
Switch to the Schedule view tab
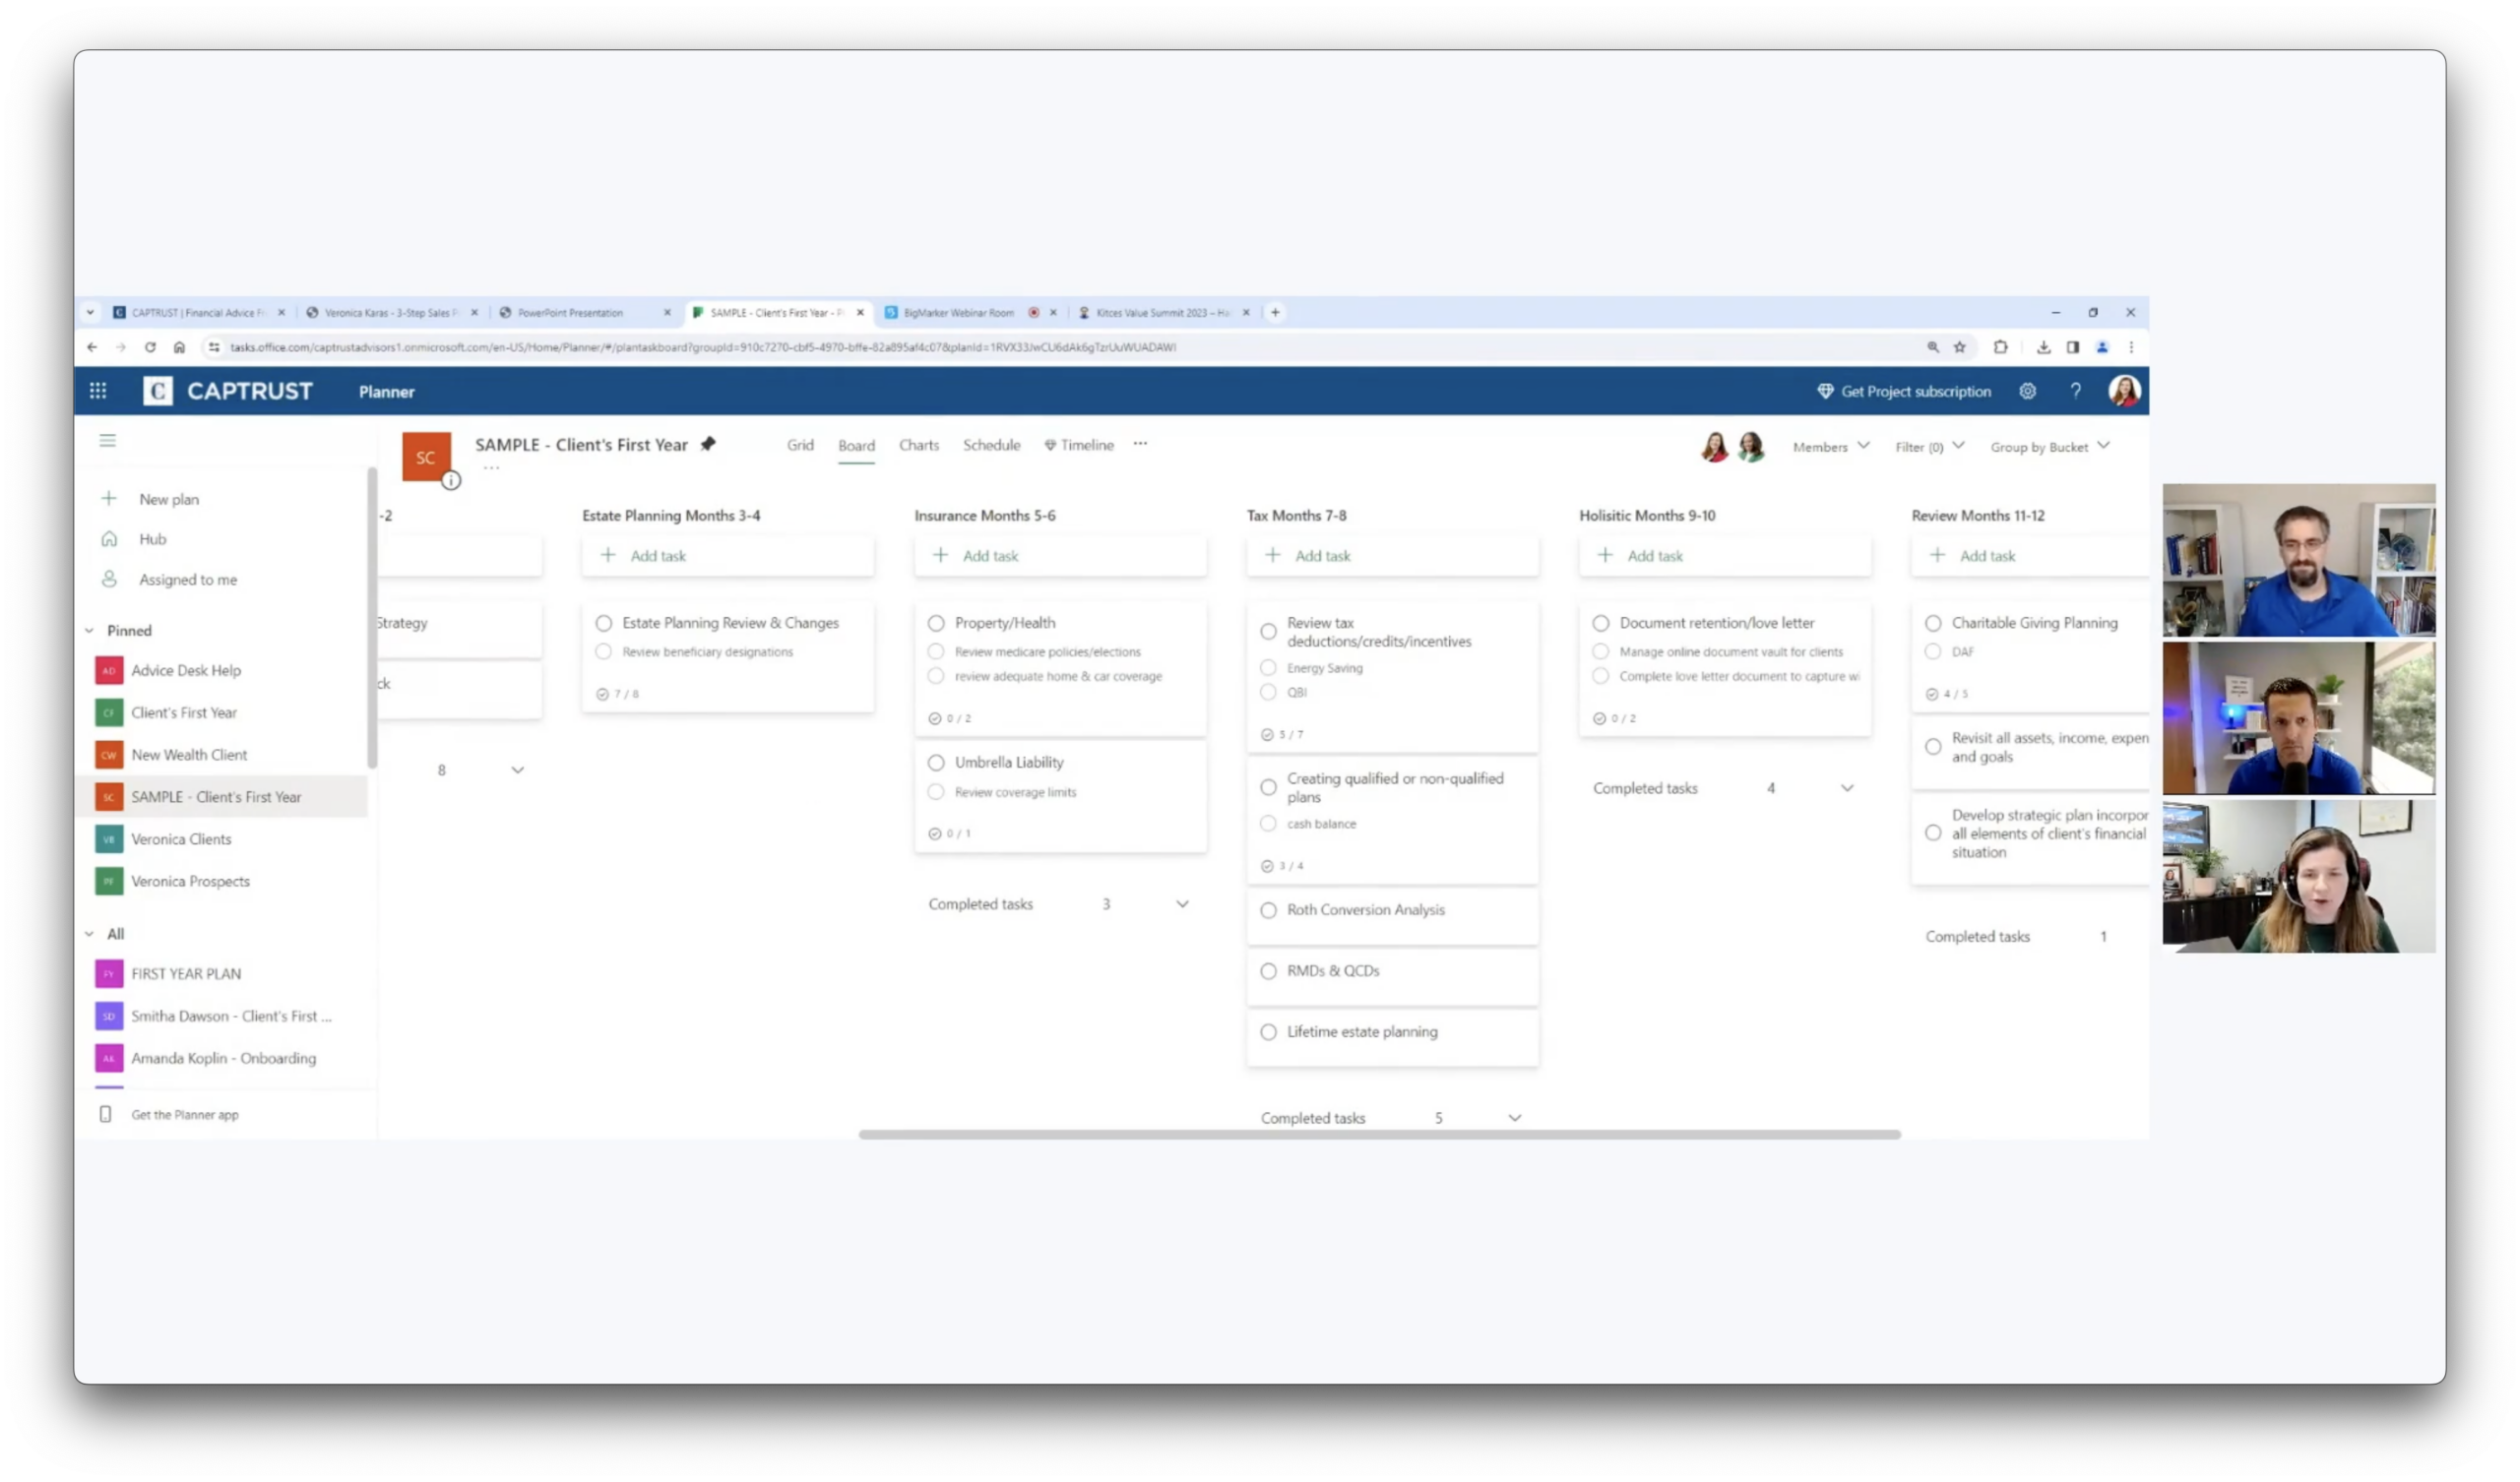(x=991, y=445)
